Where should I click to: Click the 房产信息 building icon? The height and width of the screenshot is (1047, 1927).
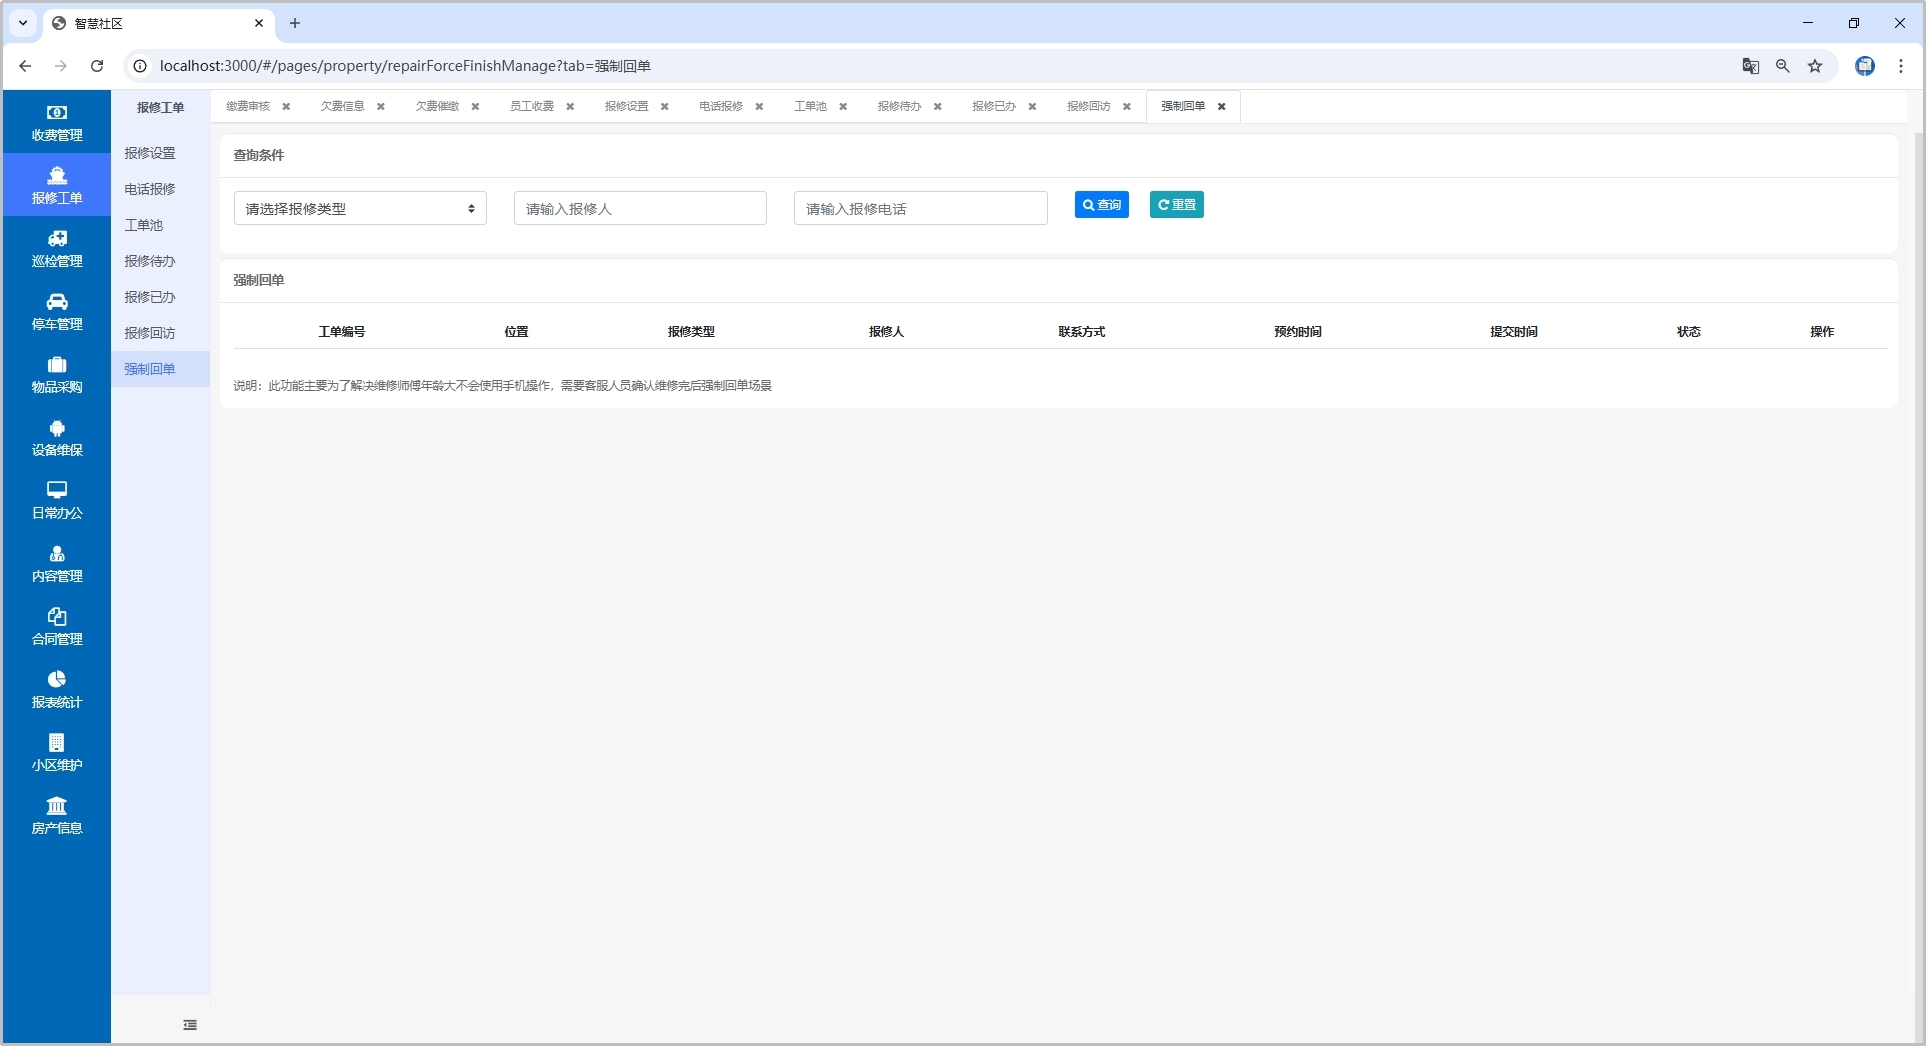[57, 806]
